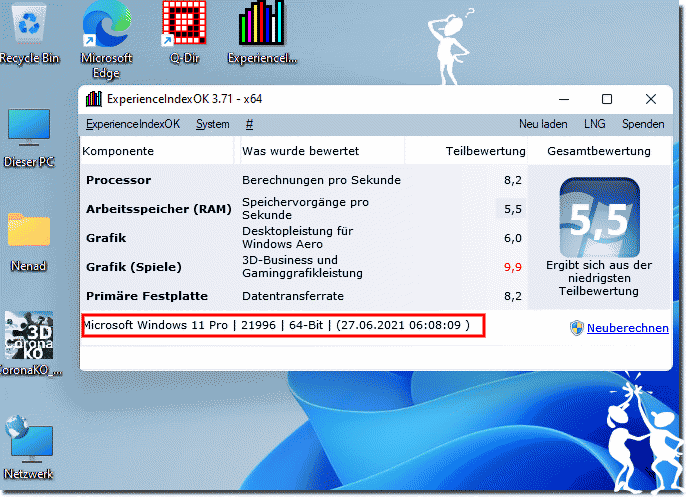Click the RAM score 5,5

pyautogui.click(x=513, y=209)
